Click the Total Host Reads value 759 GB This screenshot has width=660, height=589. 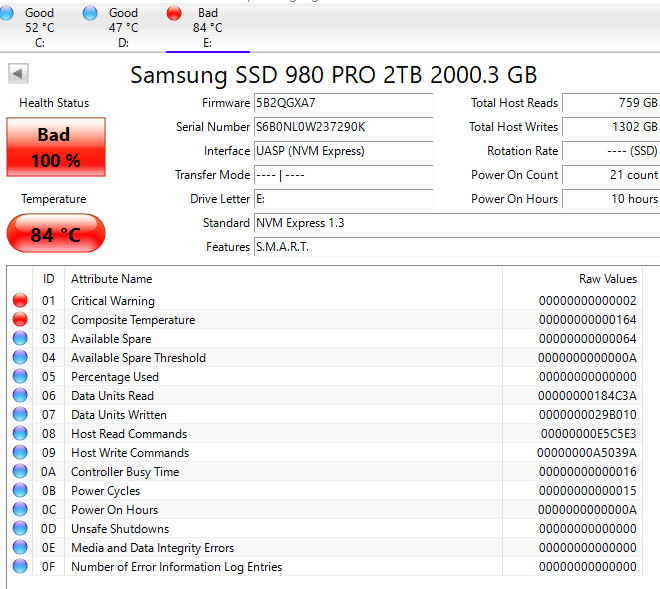pyautogui.click(x=611, y=103)
